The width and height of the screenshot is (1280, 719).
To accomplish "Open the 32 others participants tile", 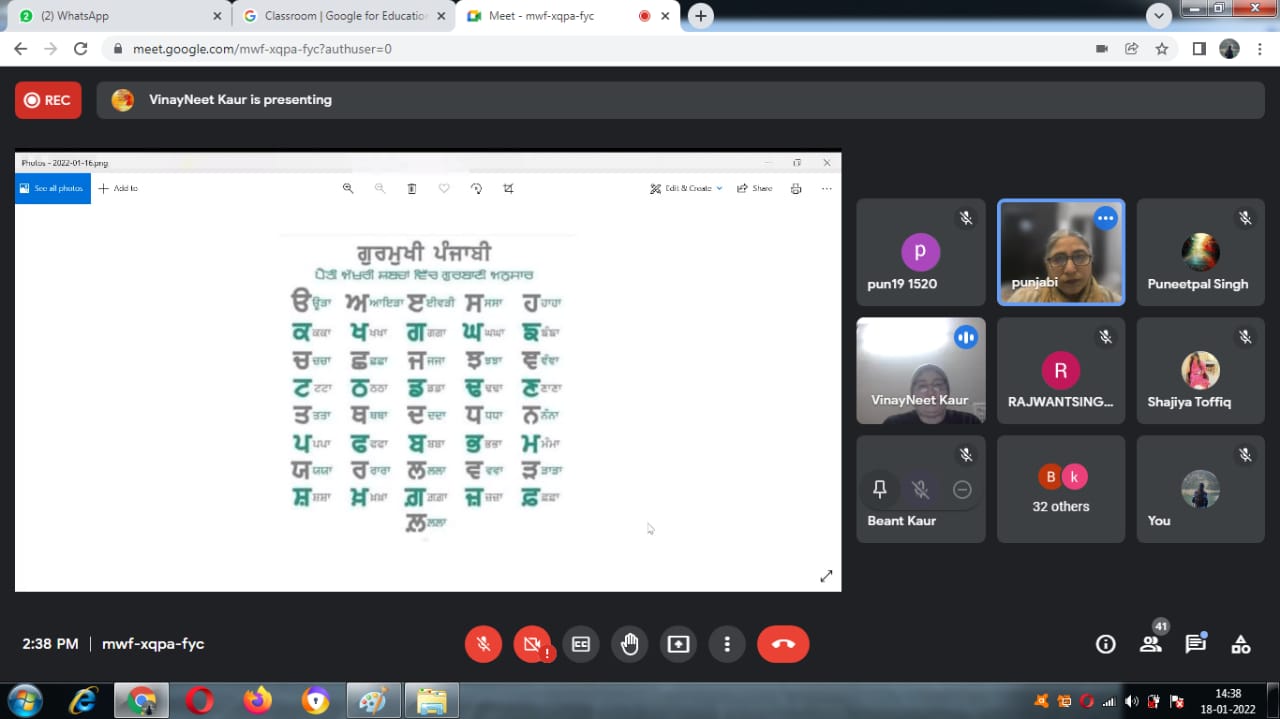I will point(1060,489).
